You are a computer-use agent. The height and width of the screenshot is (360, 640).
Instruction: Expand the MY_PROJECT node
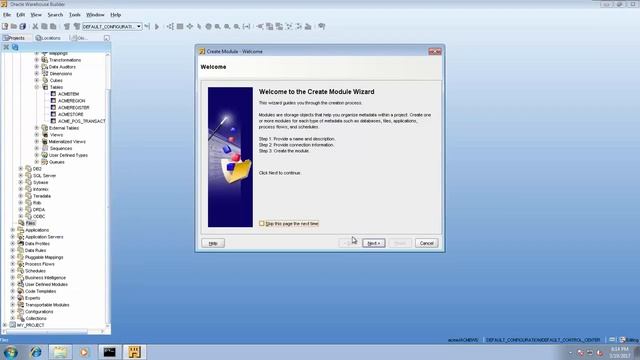(4, 325)
